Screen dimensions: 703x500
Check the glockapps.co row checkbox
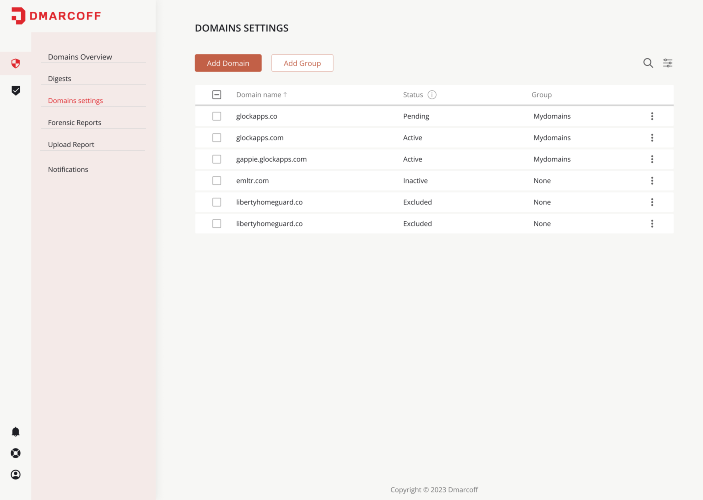tap(217, 116)
